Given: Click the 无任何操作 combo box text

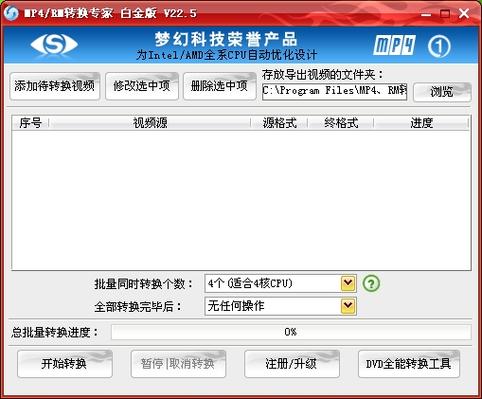Looking at the screenshot, I should (x=236, y=306).
